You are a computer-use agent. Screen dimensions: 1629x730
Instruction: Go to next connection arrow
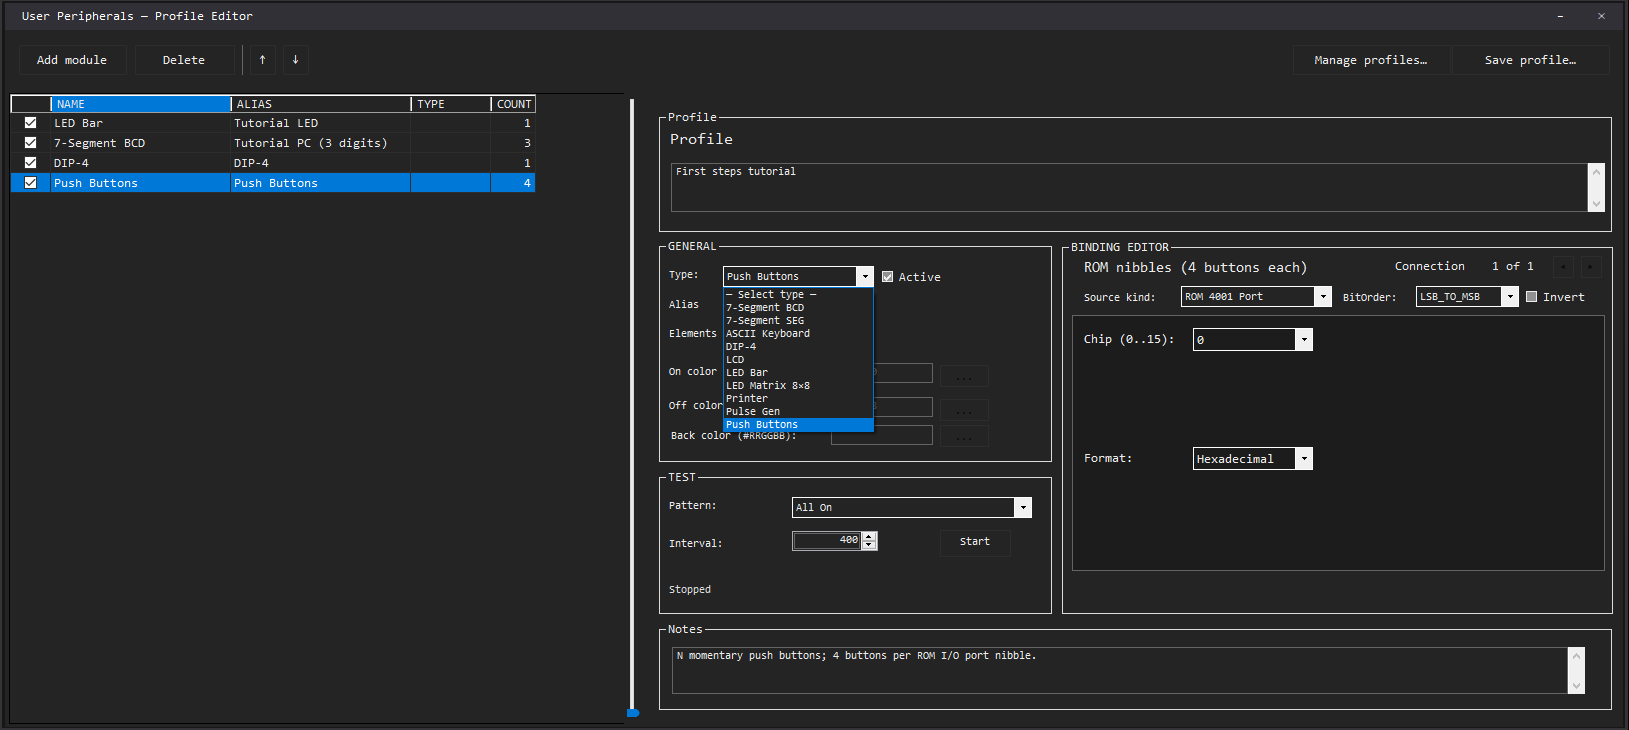[x=1590, y=267]
